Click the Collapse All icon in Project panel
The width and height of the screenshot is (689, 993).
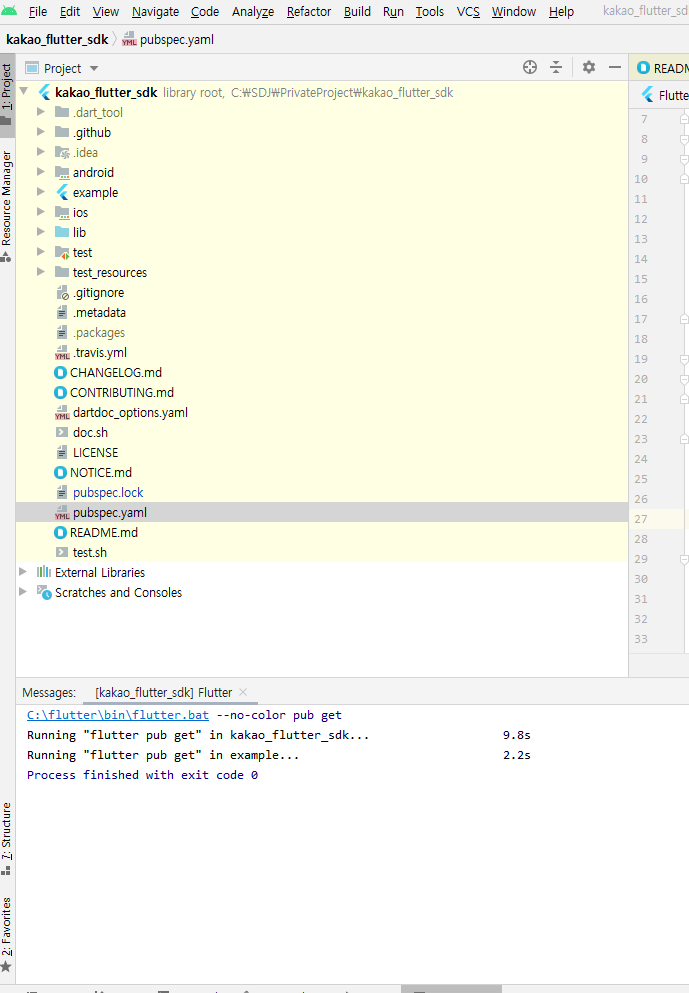point(556,67)
